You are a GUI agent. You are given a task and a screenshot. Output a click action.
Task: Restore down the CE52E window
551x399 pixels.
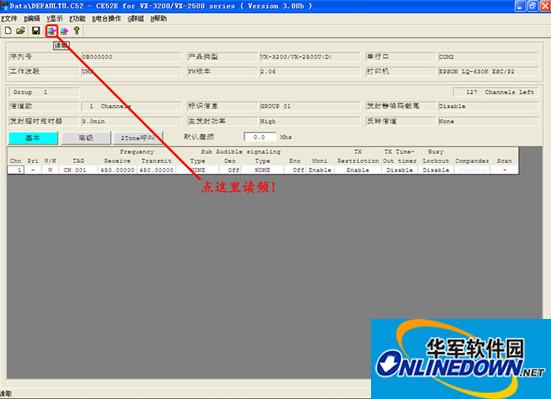click(x=532, y=6)
